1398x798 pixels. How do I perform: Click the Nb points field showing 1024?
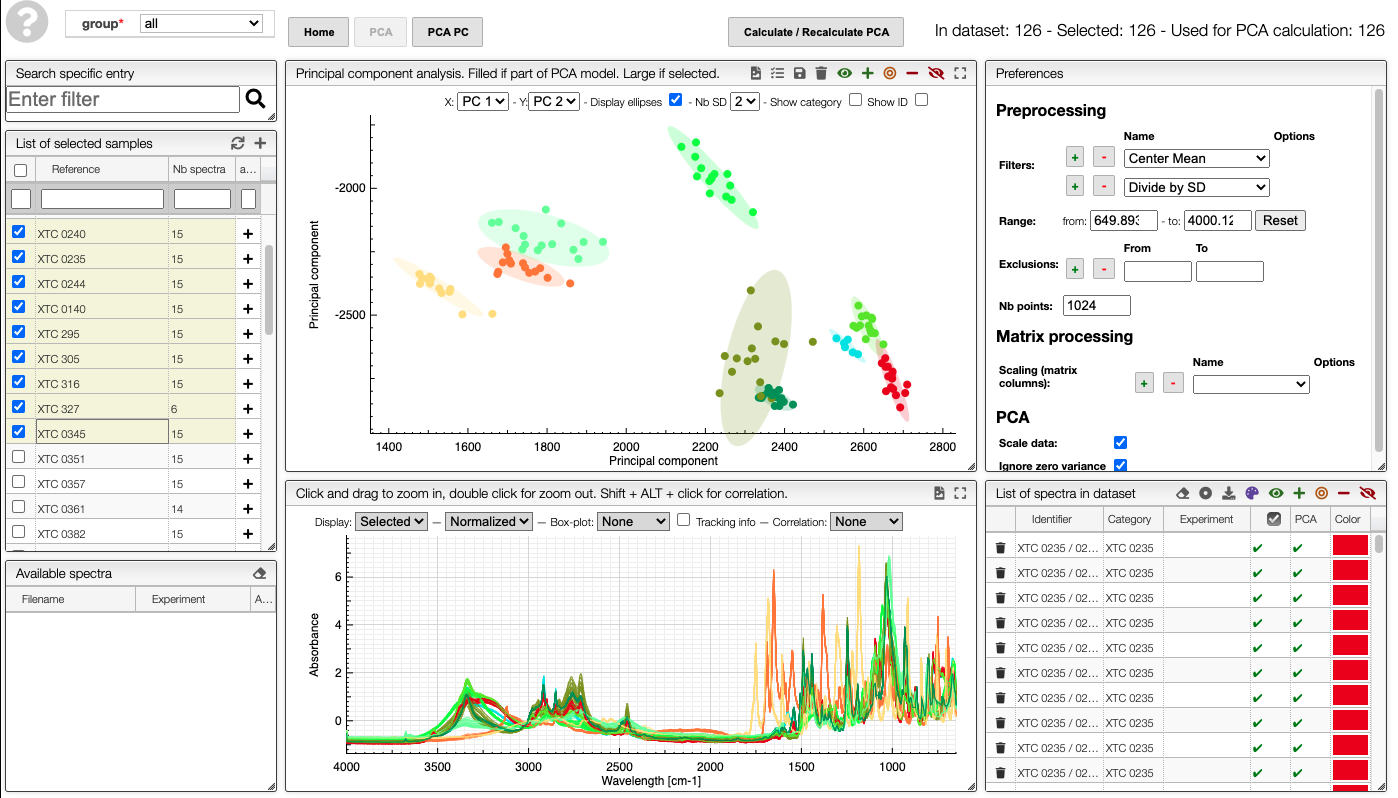[1097, 305]
